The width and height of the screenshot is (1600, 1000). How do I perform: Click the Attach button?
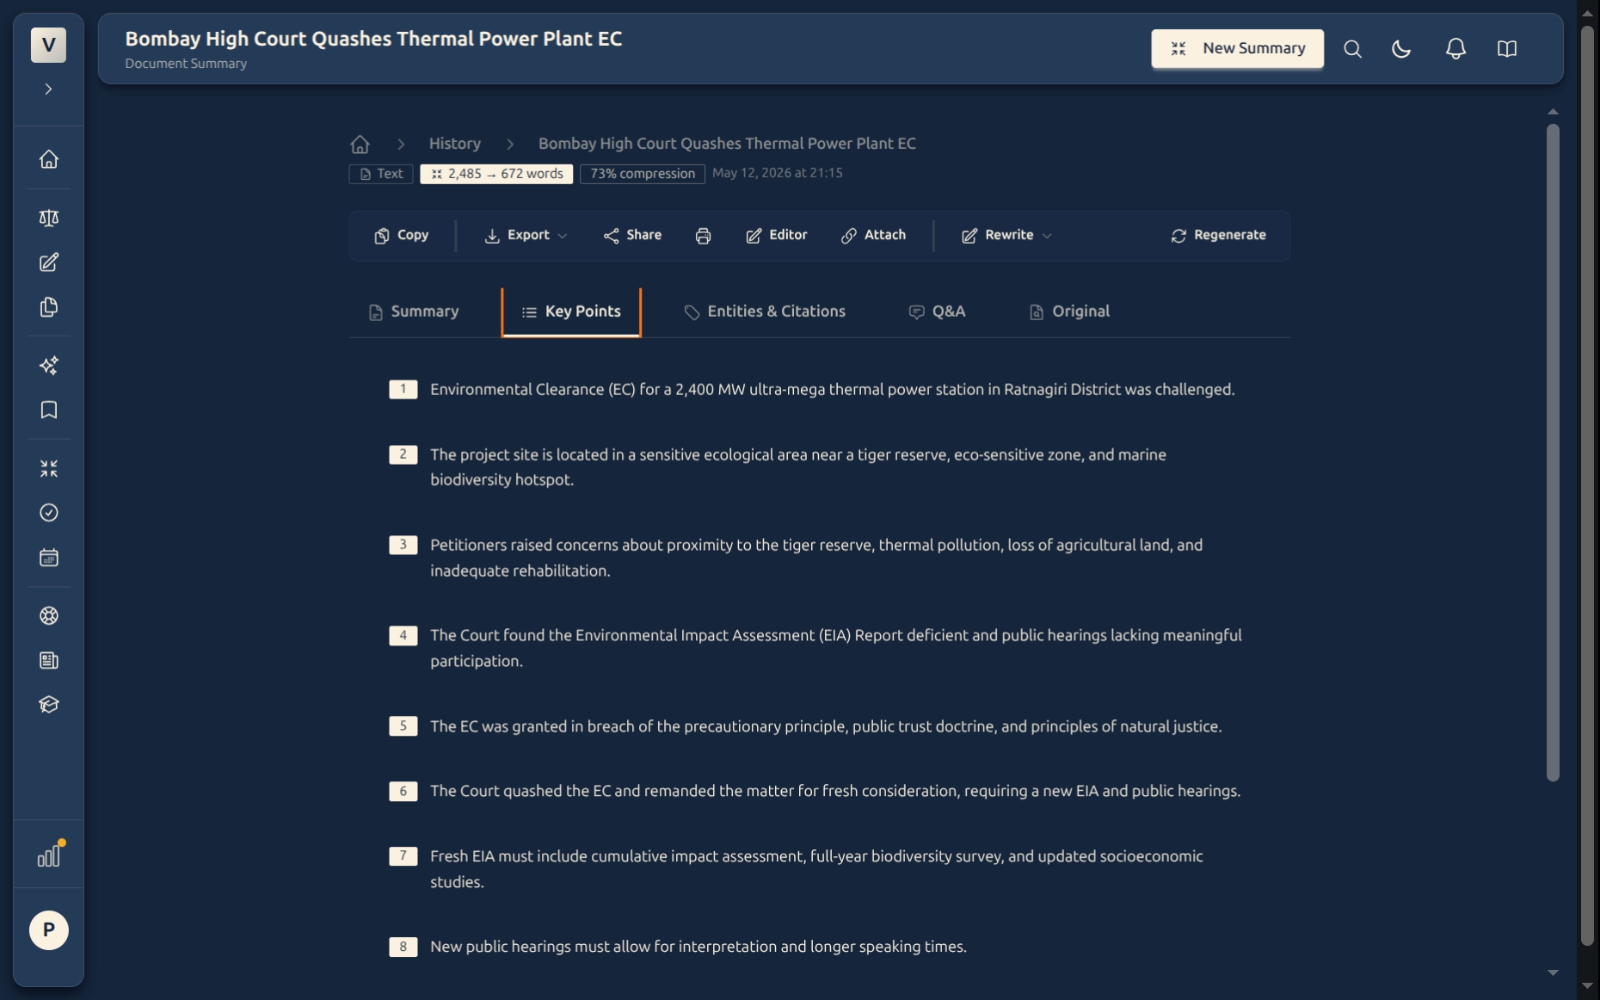tap(873, 235)
